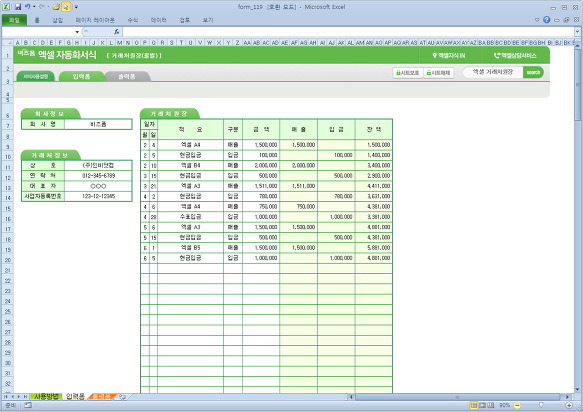
Task: Click the highlighted pointer icon in quick access toolbar
Action: [66, 7]
